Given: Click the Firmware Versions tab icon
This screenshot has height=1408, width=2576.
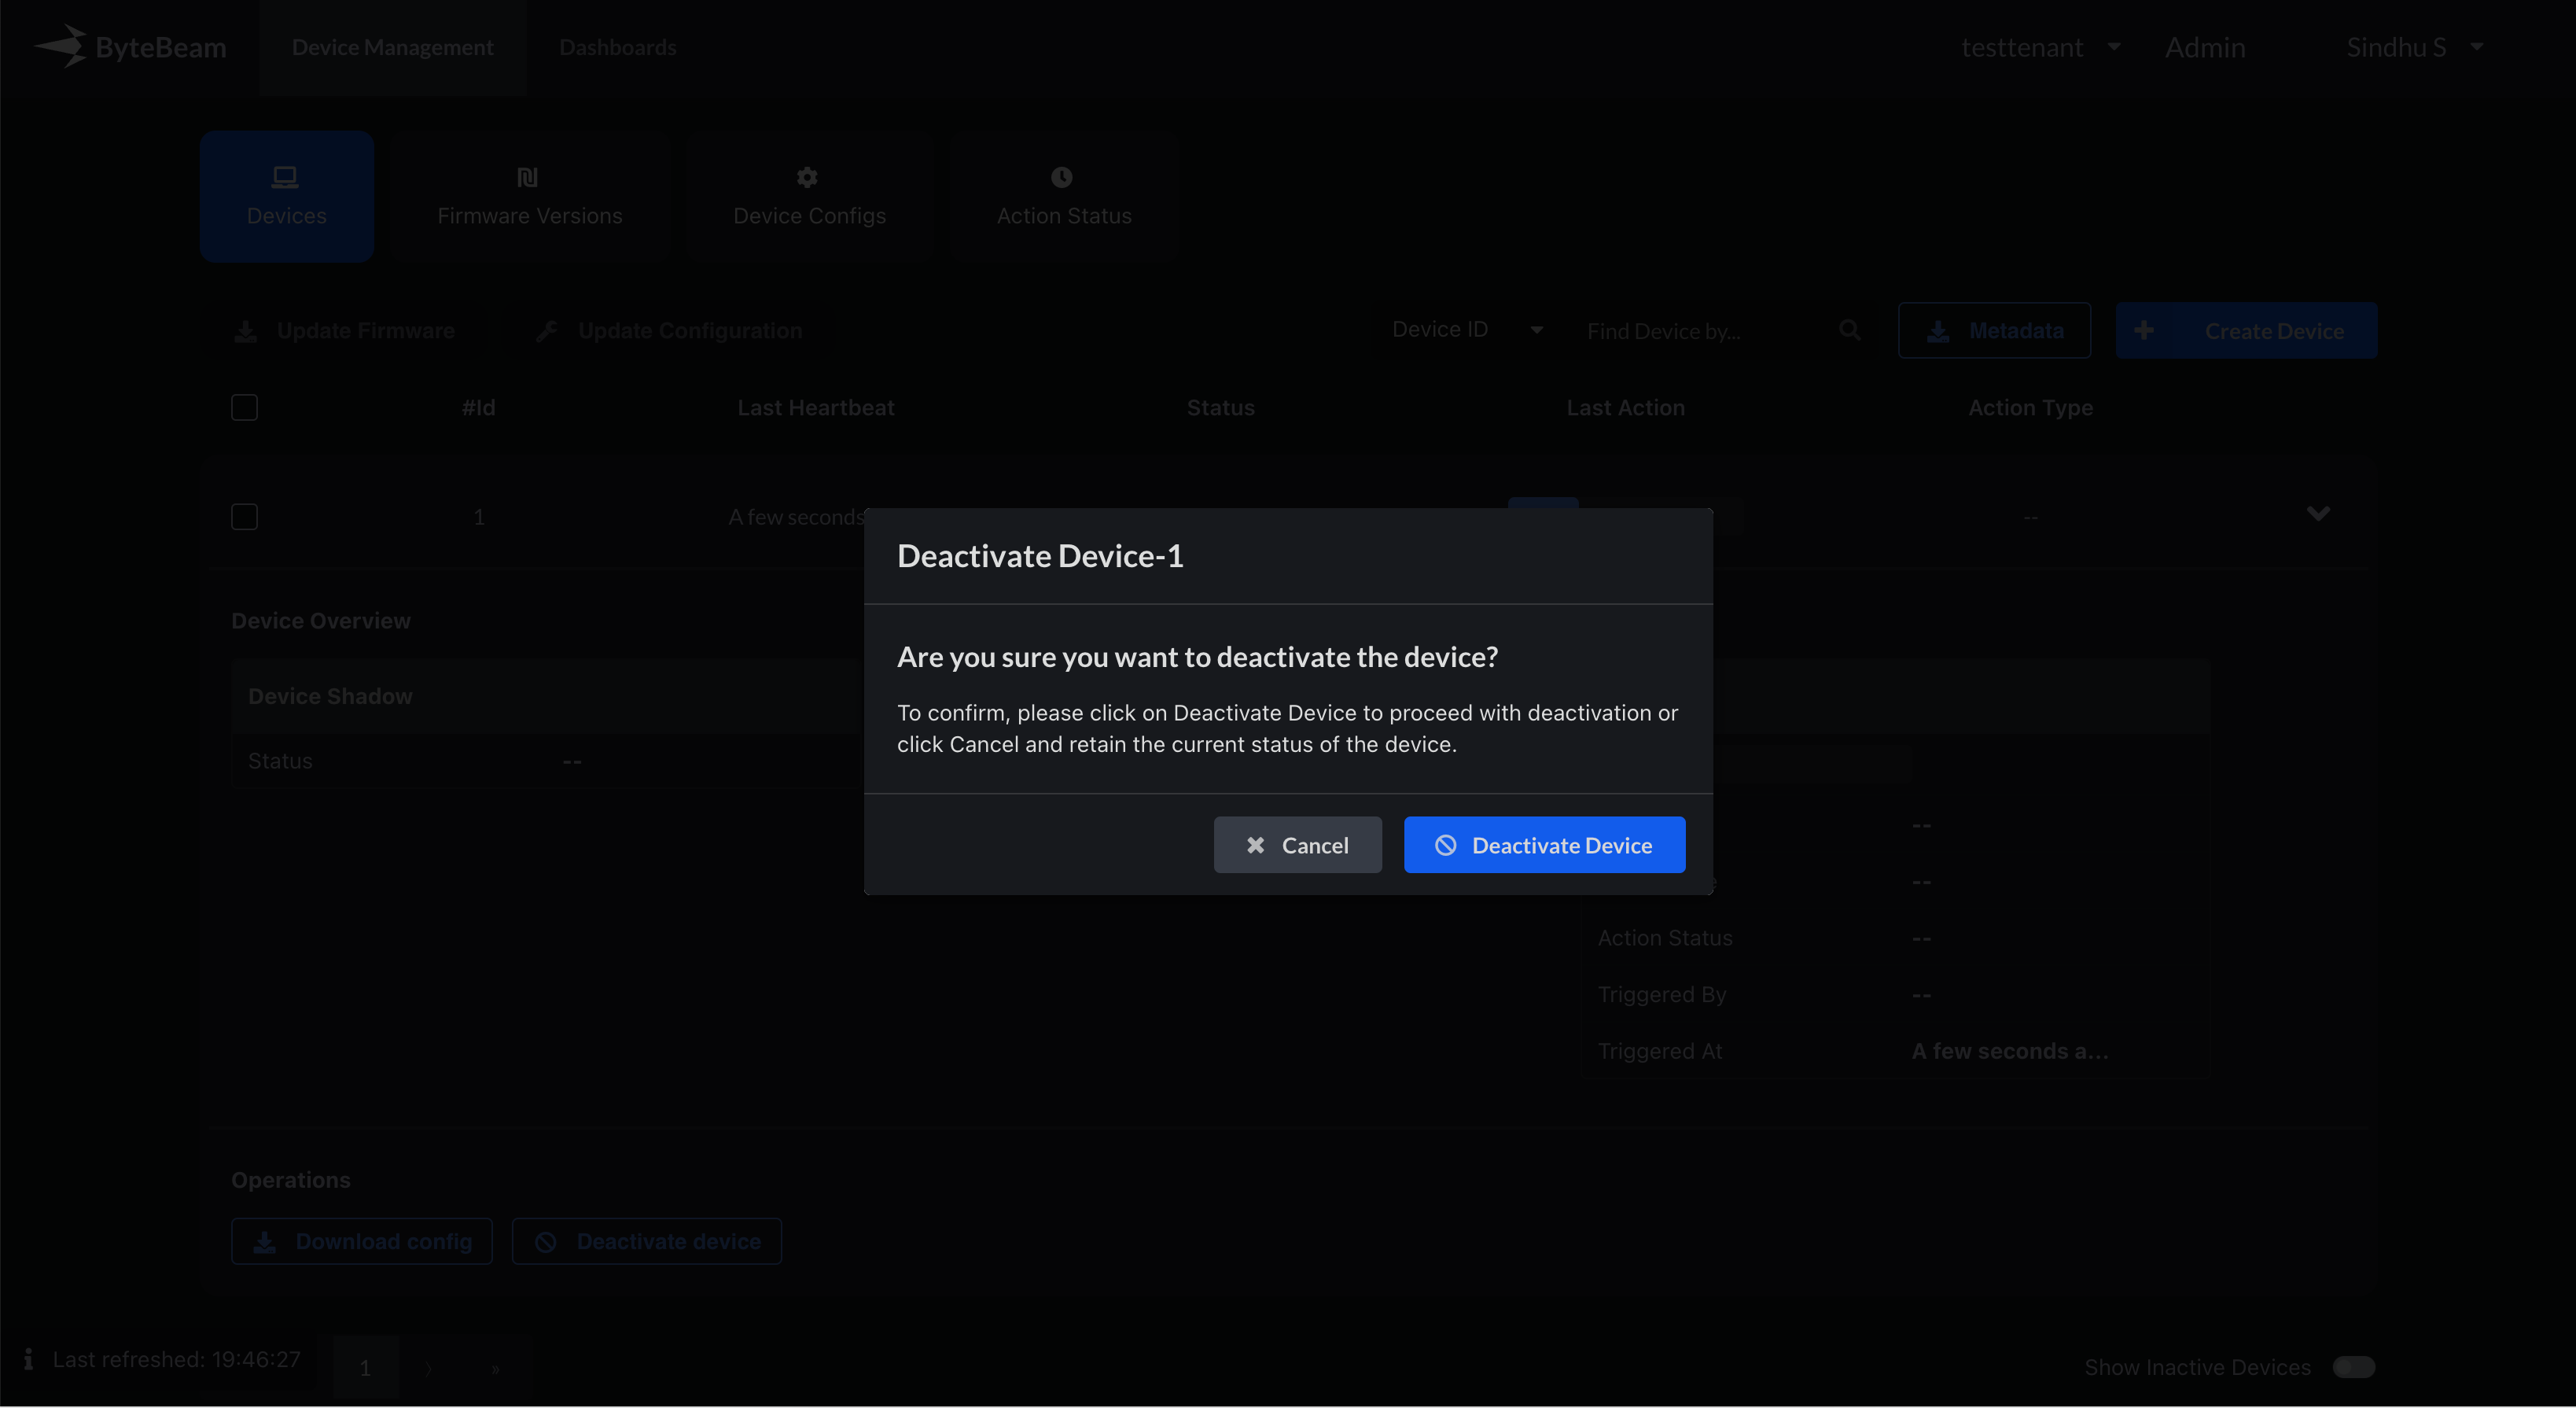Looking at the screenshot, I should click(528, 177).
